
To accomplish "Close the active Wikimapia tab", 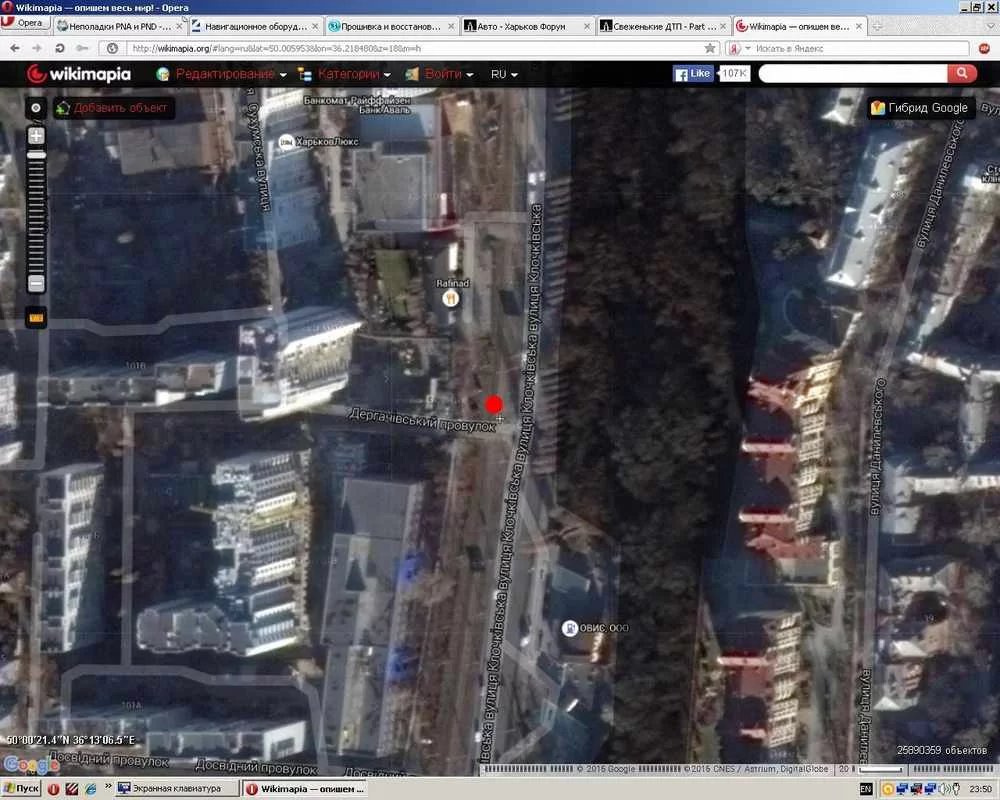I will tap(859, 27).
